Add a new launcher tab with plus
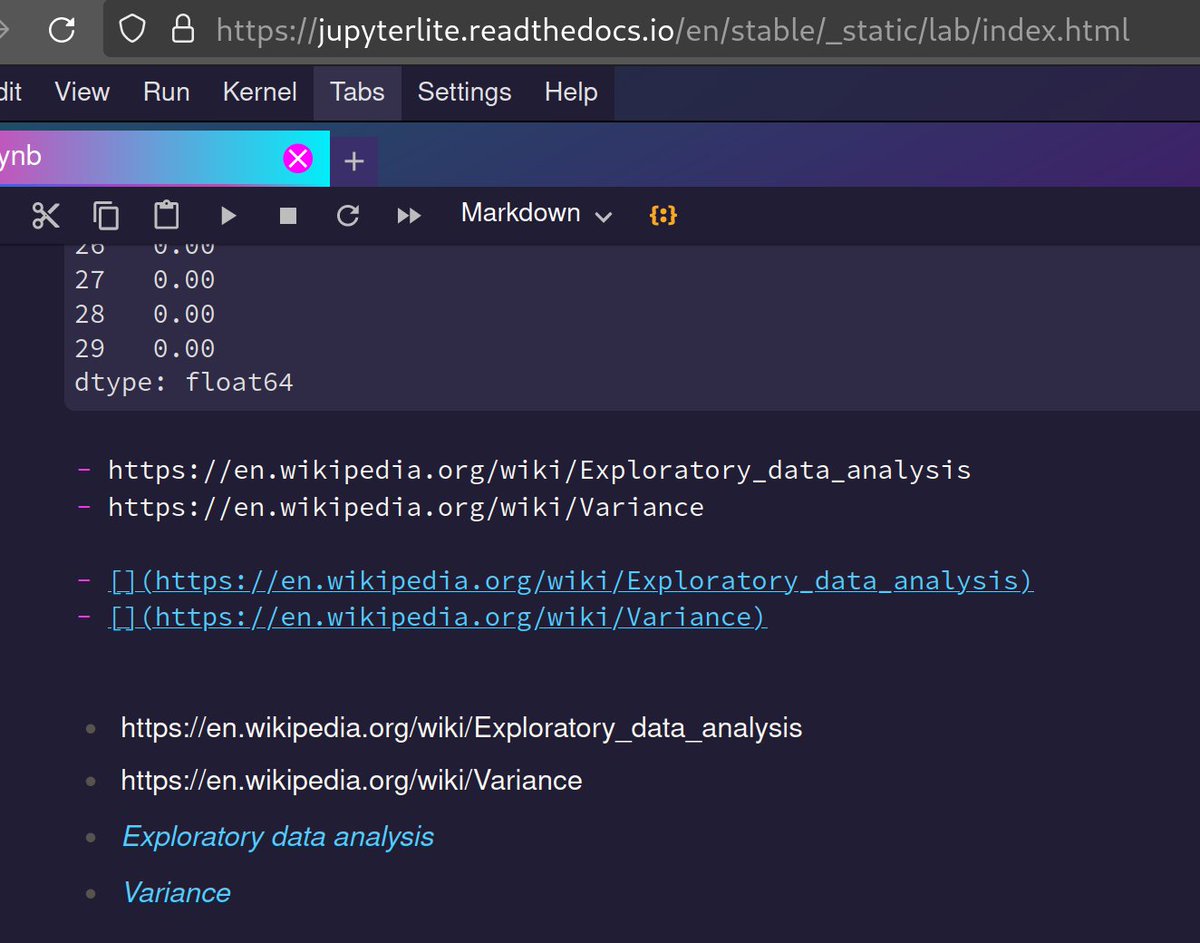This screenshot has height=943, width=1200. (354, 157)
